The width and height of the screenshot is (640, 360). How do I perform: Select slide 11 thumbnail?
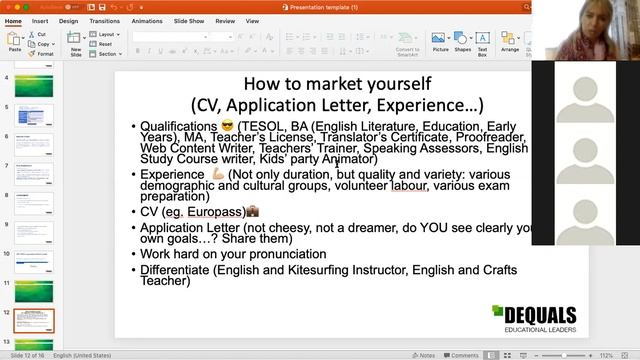[34, 291]
